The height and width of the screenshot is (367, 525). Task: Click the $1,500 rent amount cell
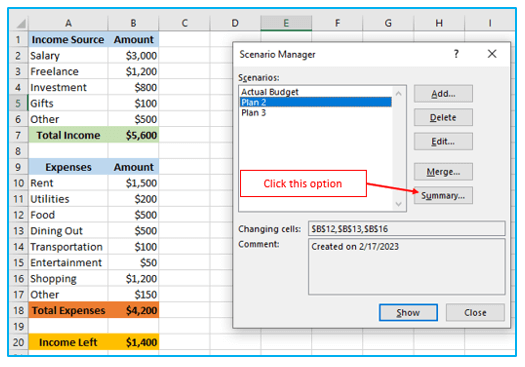click(x=133, y=183)
